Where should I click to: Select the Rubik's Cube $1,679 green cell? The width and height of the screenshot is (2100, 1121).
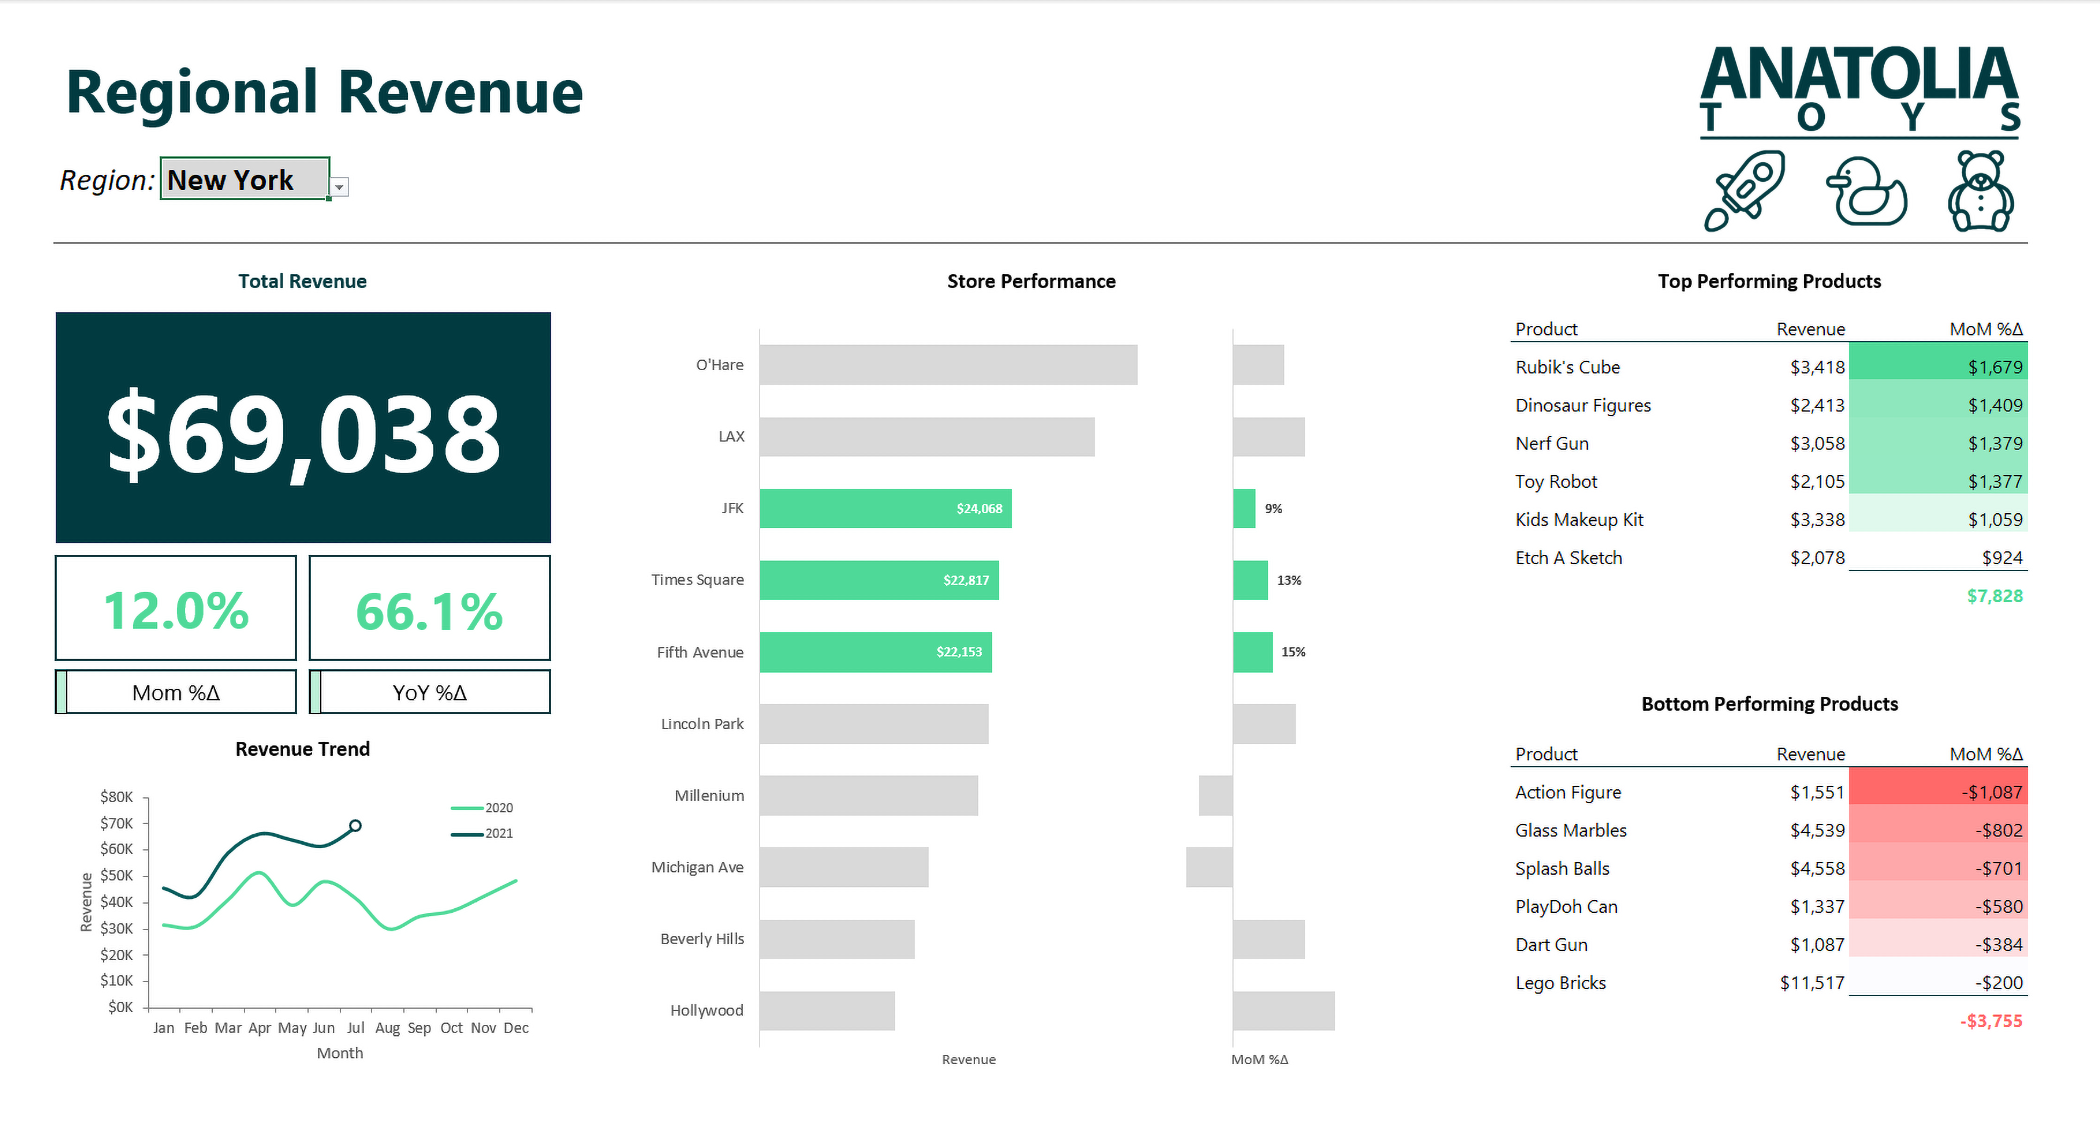pyautogui.click(x=1937, y=367)
